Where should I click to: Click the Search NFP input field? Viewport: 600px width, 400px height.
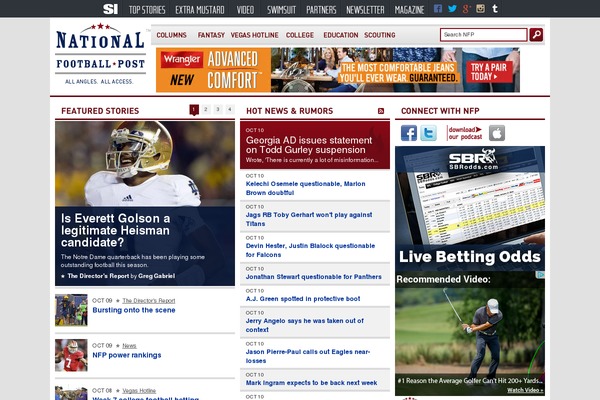click(483, 34)
